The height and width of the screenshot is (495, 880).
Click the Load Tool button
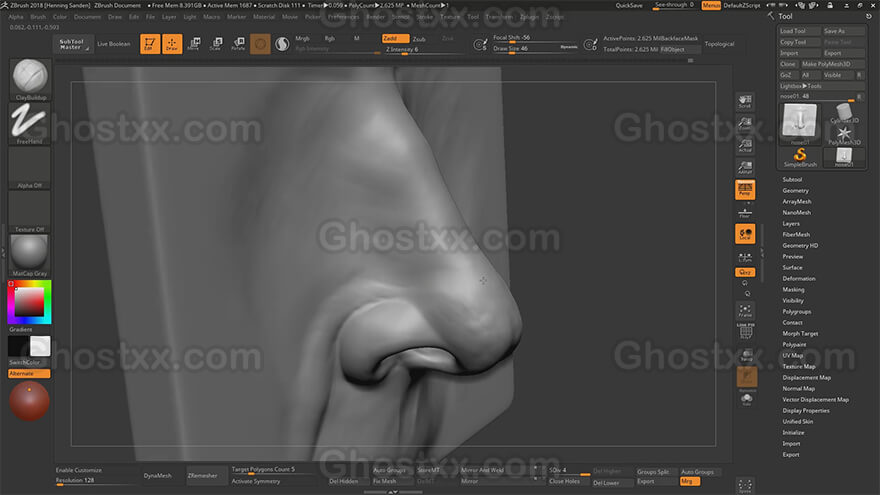pyautogui.click(x=799, y=31)
